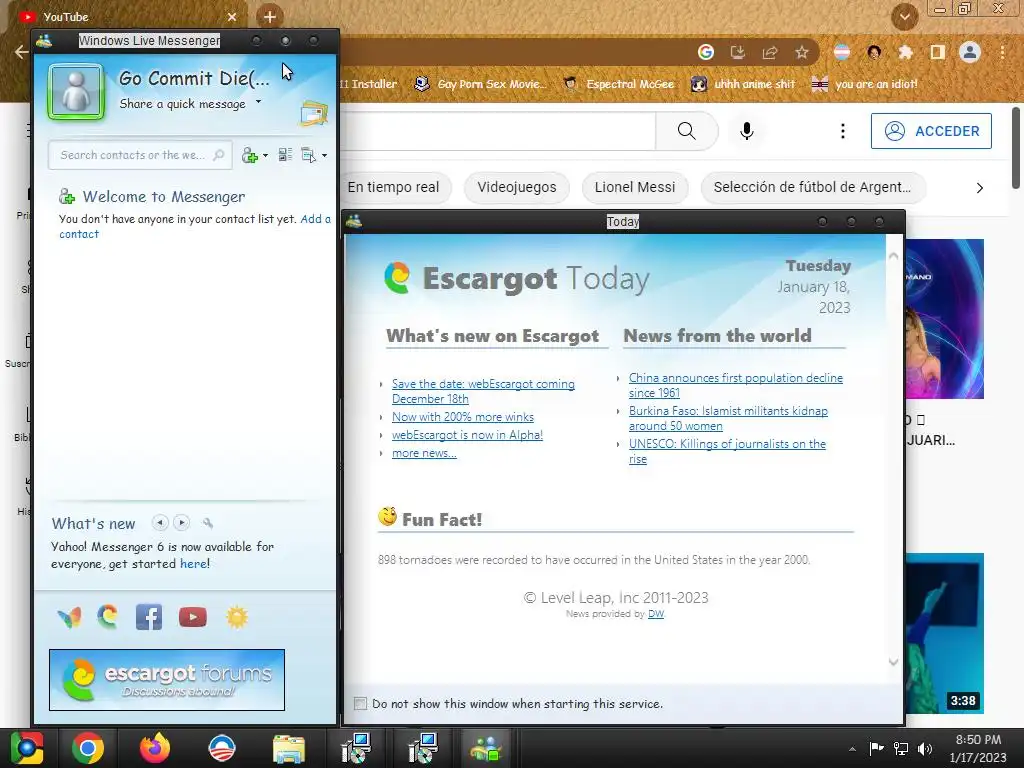1024x768 pixels.
Task: Open the Facebook icon in Messenger
Action: tap(149, 617)
